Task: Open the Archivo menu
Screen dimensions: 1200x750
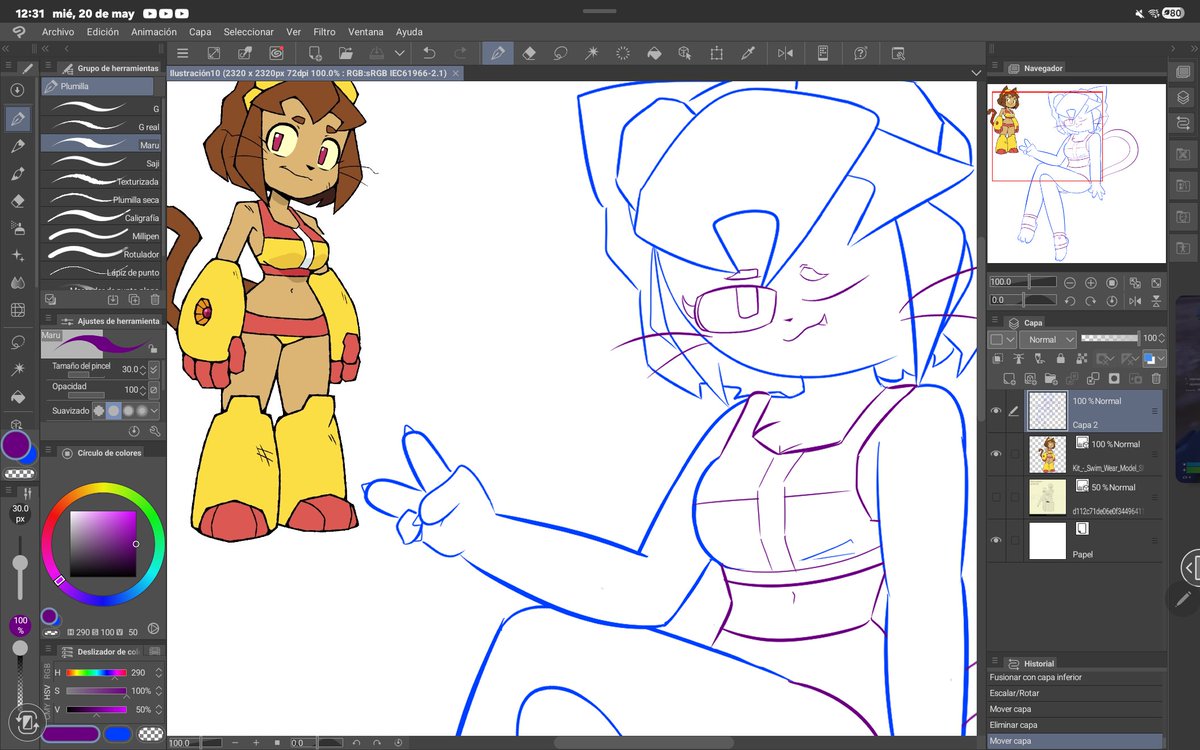Action: [x=58, y=32]
